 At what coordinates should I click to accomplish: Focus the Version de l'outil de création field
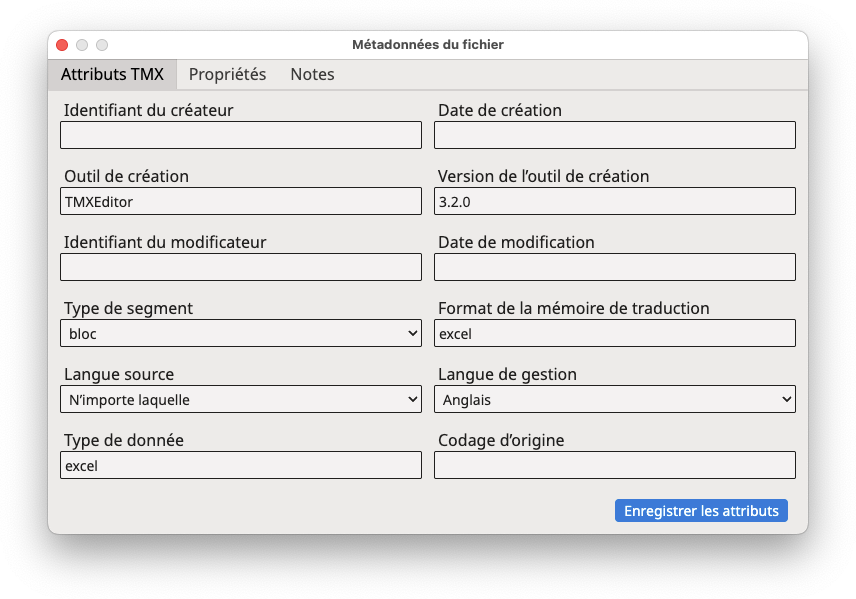(x=615, y=201)
